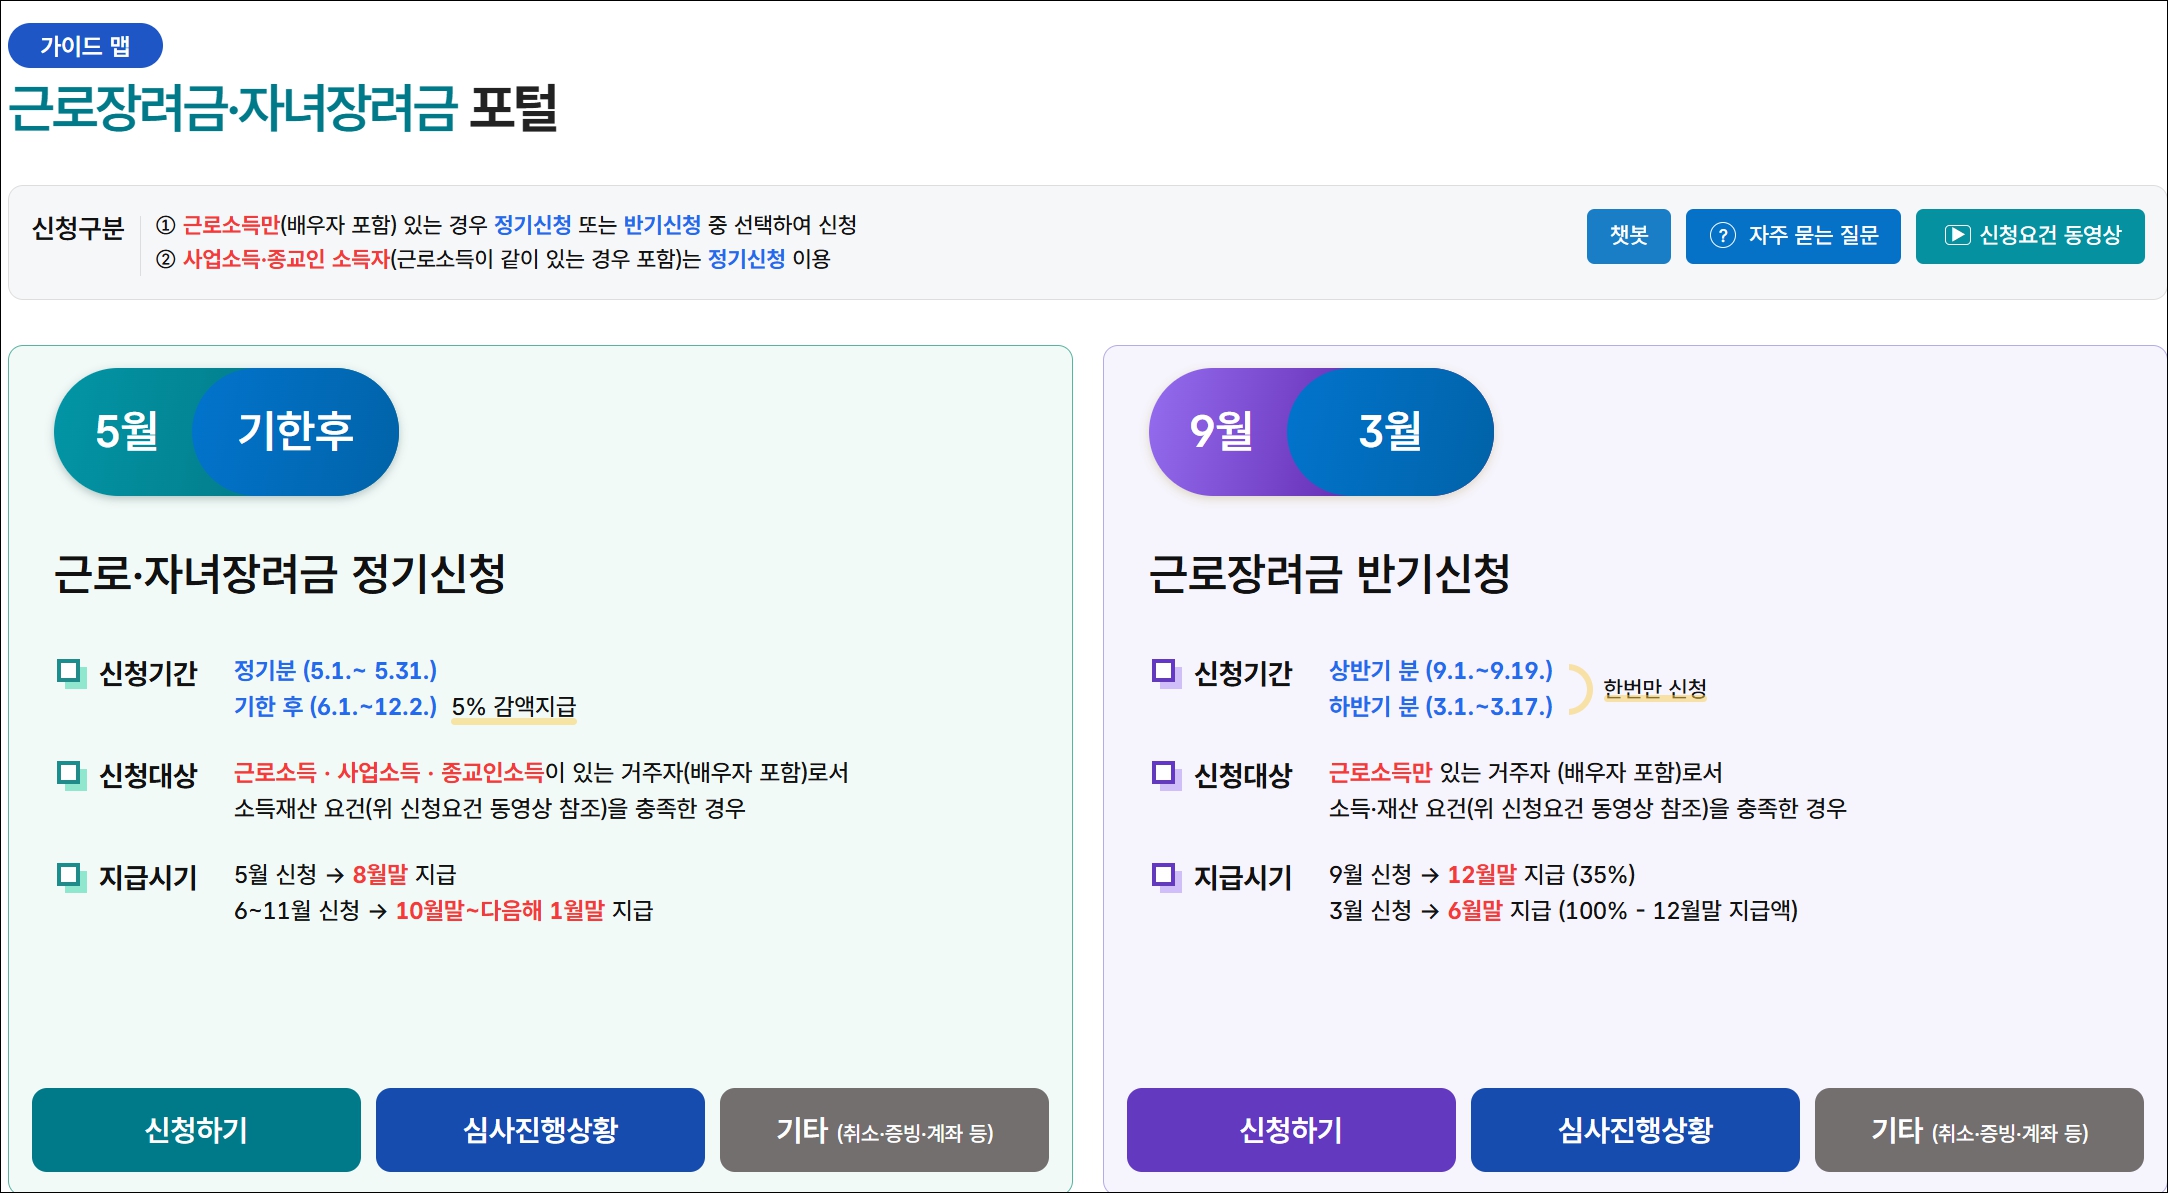Click play icon in 신청요건 동영상 button
Viewport: 2168px width, 1193px height.
(1956, 236)
